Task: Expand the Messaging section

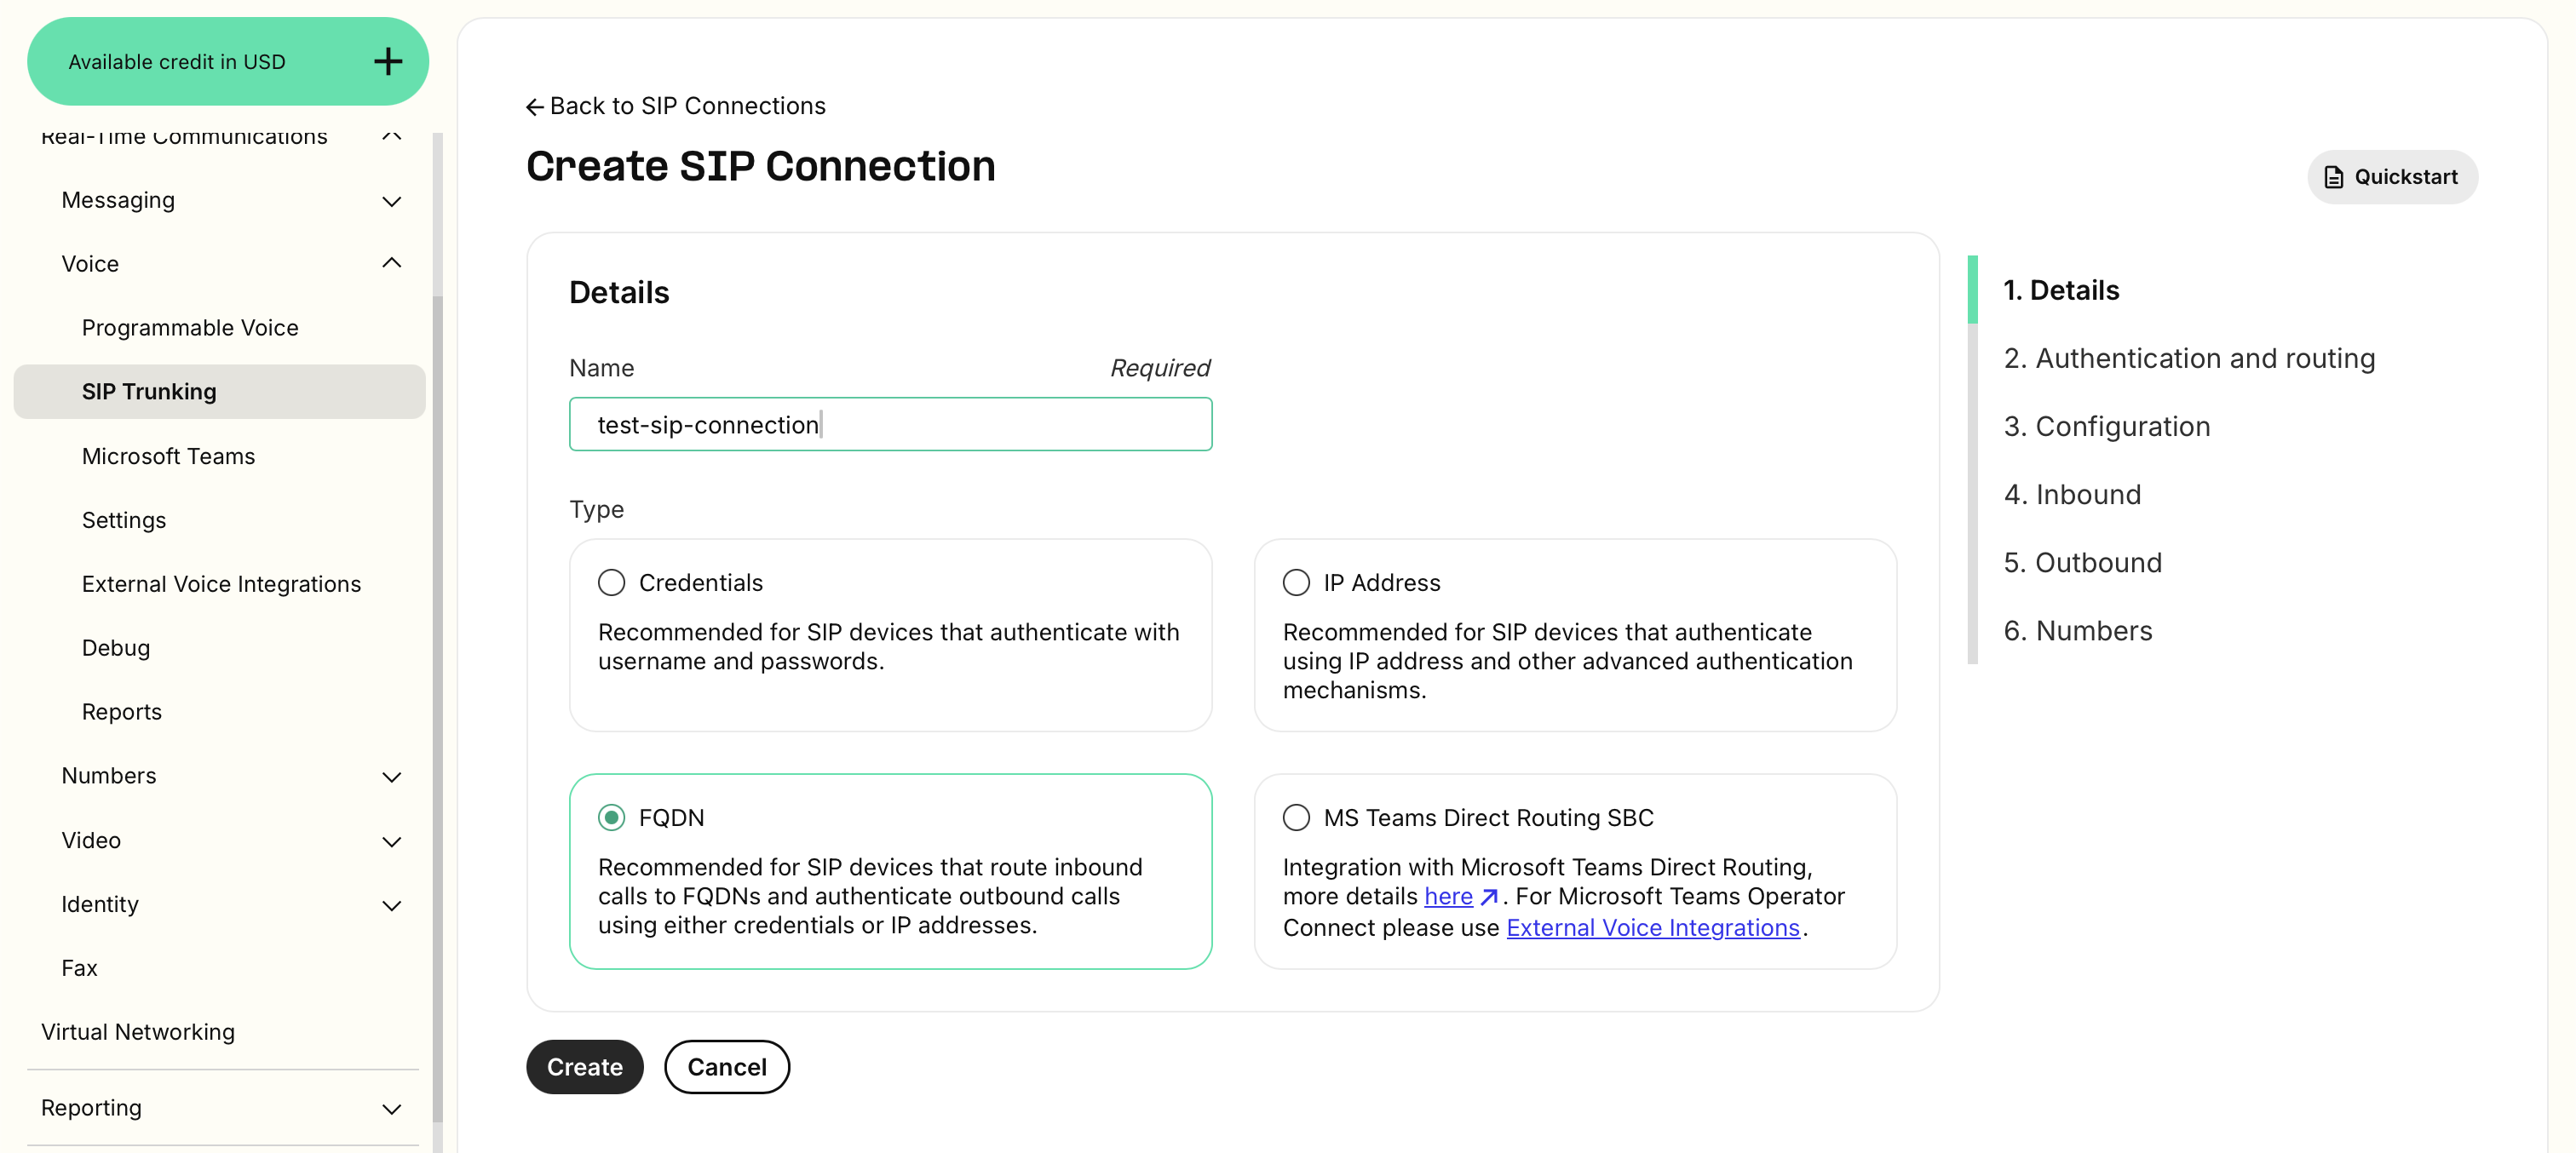Action: pos(392,201)
